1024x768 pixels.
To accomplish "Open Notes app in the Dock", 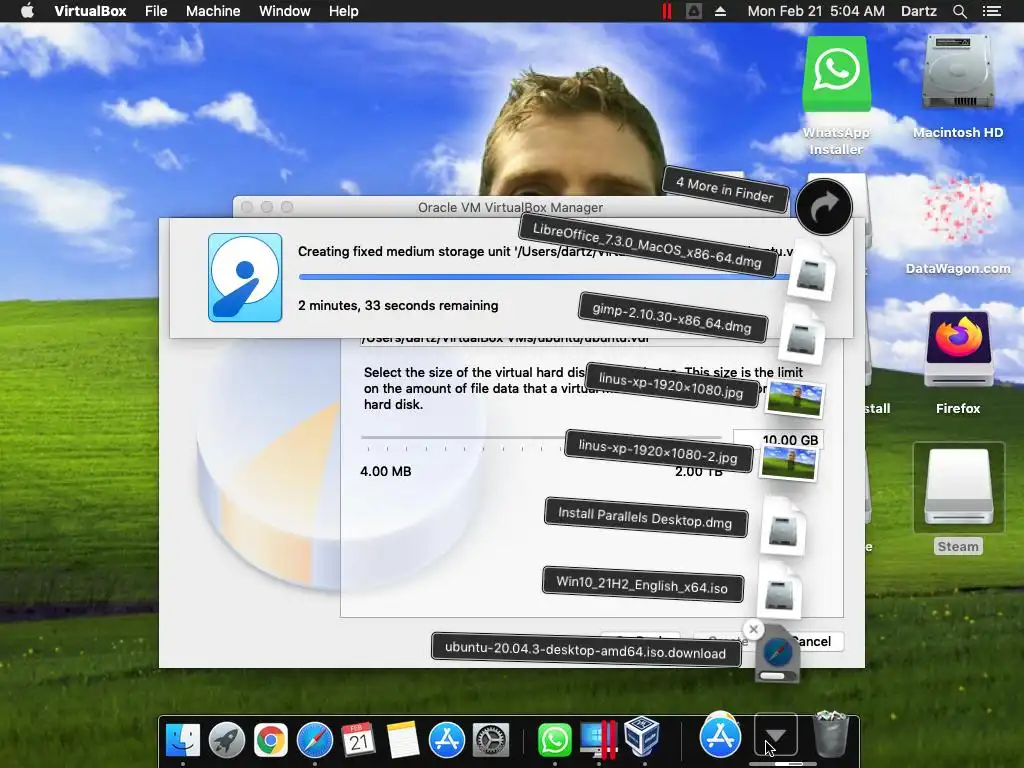I will tap(403, 740).
